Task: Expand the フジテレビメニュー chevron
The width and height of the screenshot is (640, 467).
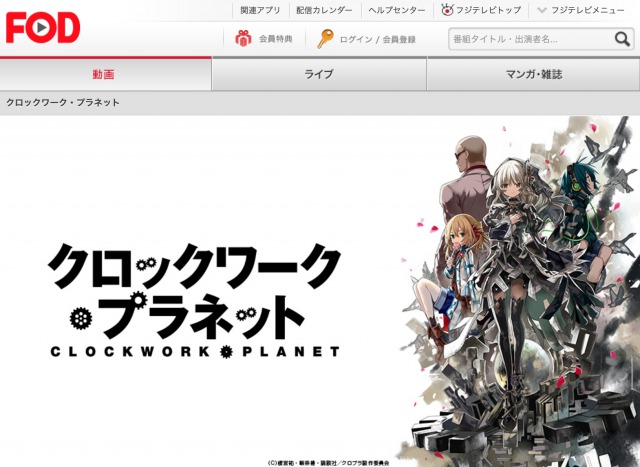Action: (542, 10)
